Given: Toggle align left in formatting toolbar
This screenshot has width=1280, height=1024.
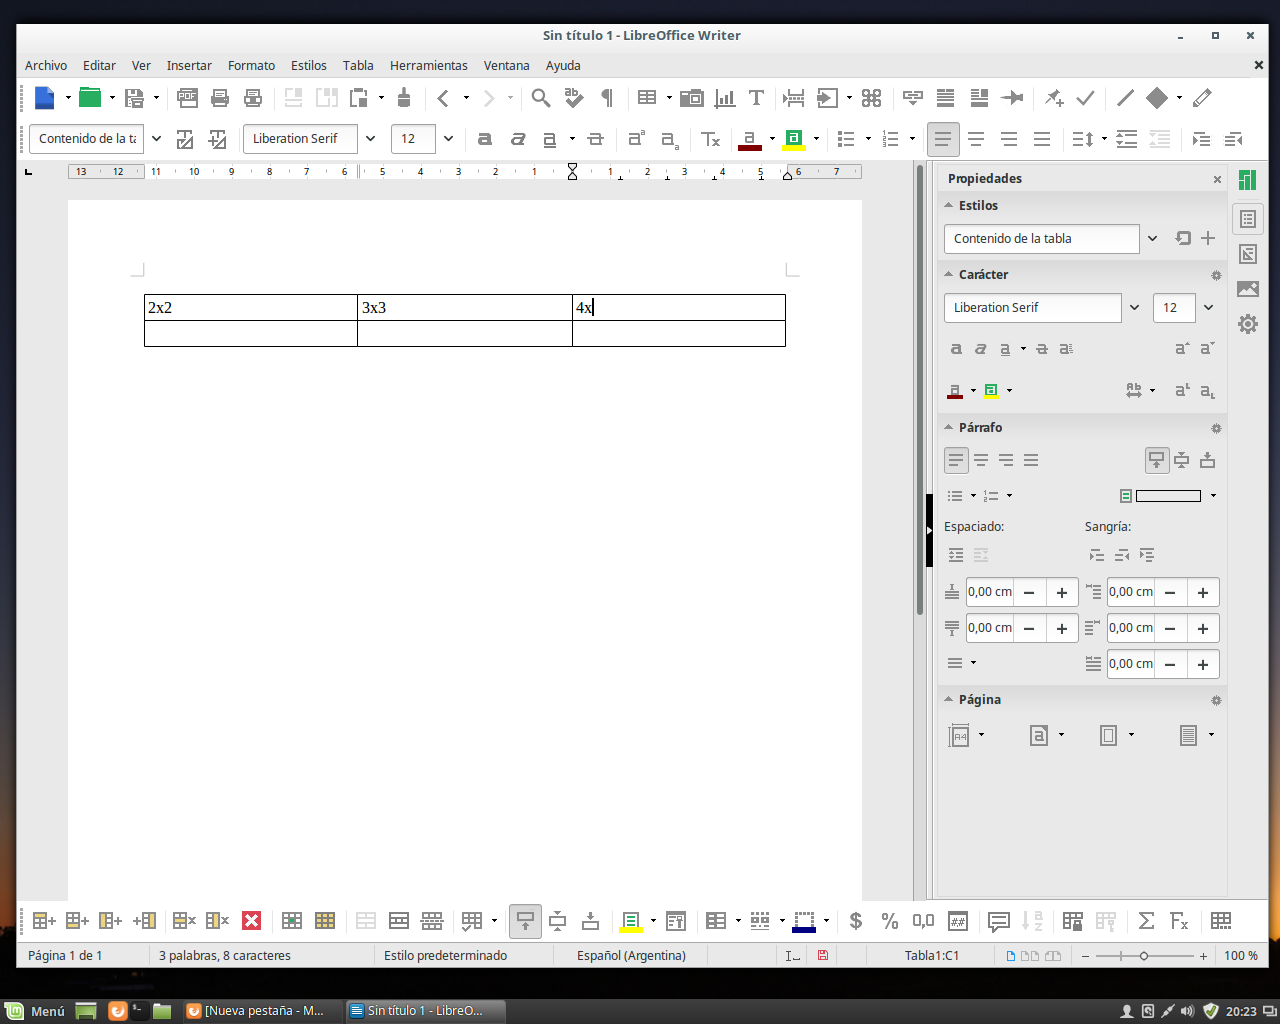Looking at the screenshot, I should point(943,139).
